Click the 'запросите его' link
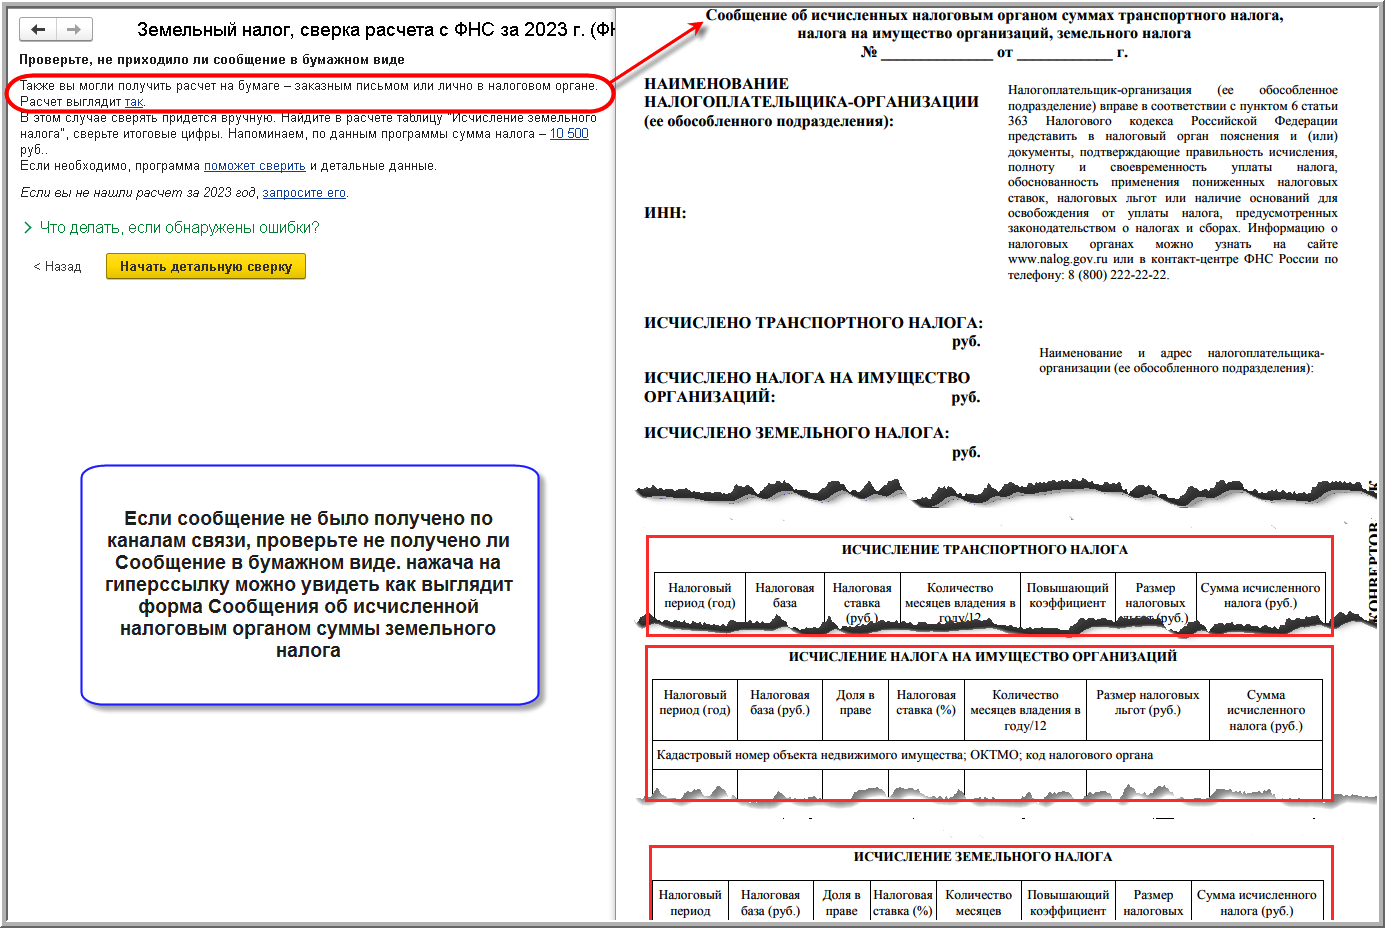The image size is (1385, 928). click(x=304, y=193)
